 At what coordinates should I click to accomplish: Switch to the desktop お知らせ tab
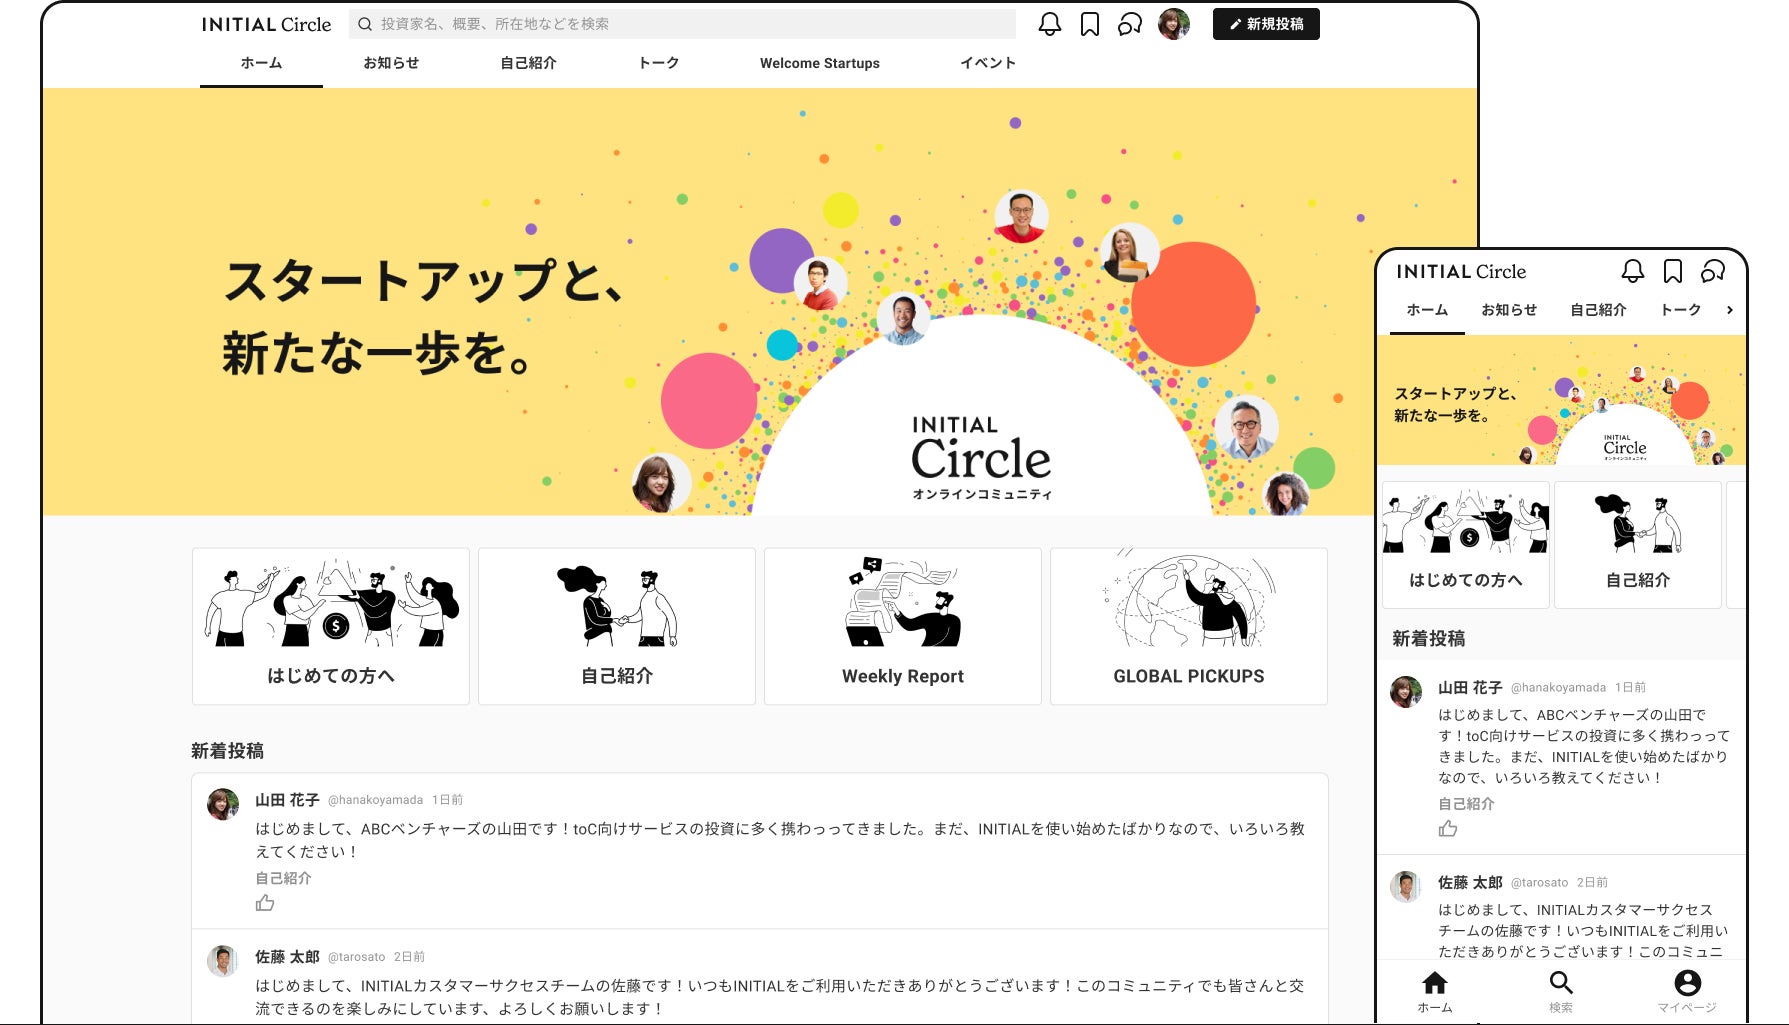pos(391,63)
